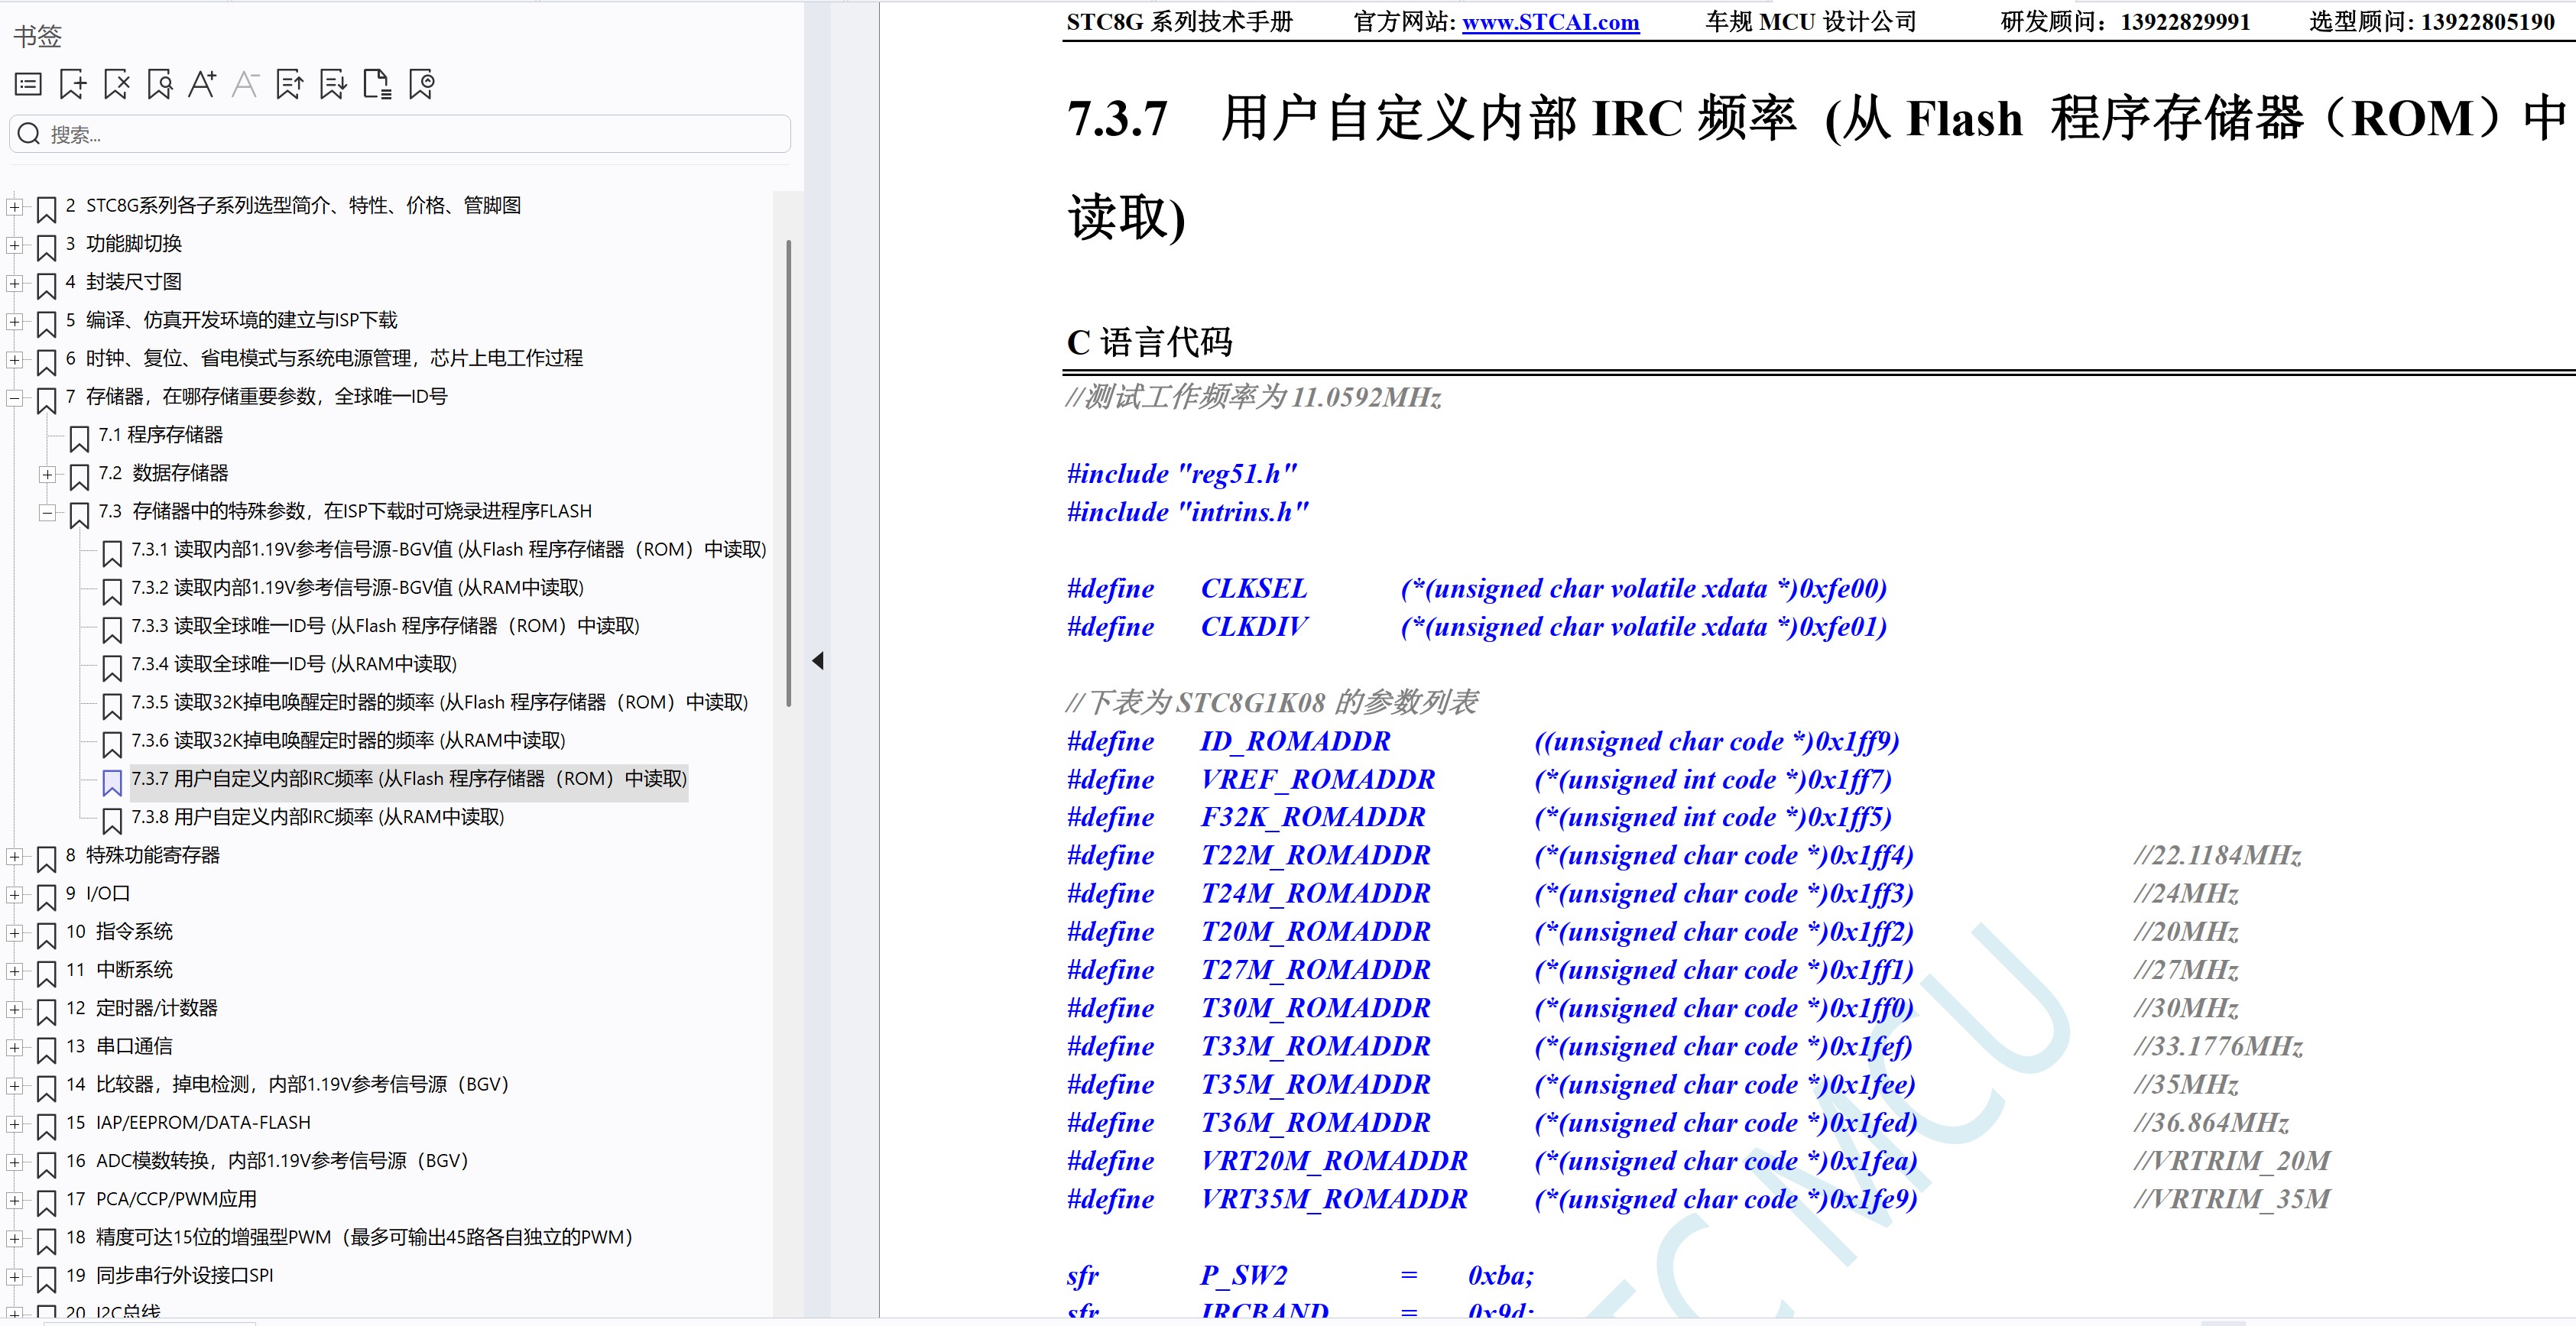Expand chapter 6 时钟复位 node

pos(14,360)
